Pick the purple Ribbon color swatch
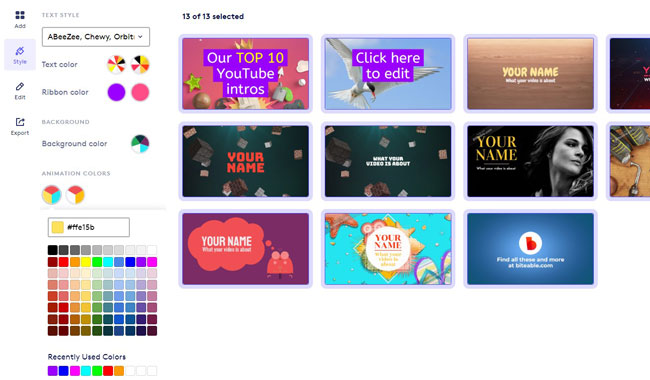650x380 pixels. coord(116,92)
